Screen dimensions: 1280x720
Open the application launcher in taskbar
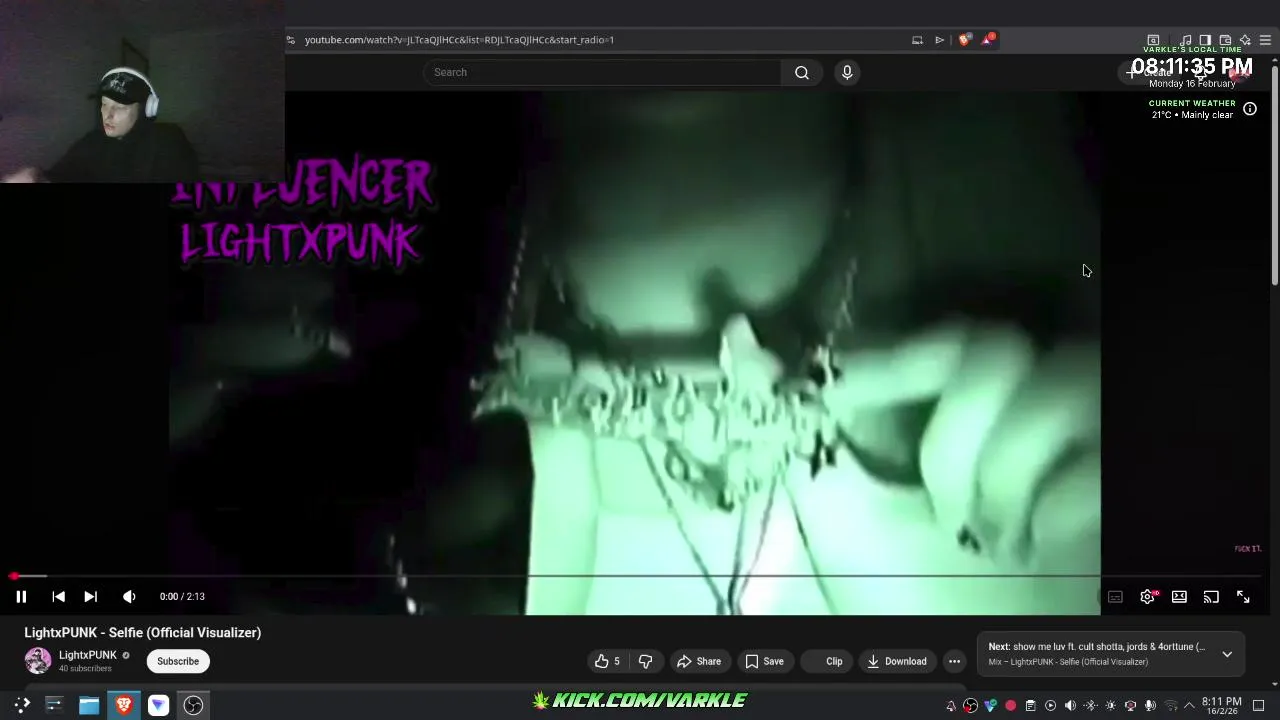(x=21, y=705)
